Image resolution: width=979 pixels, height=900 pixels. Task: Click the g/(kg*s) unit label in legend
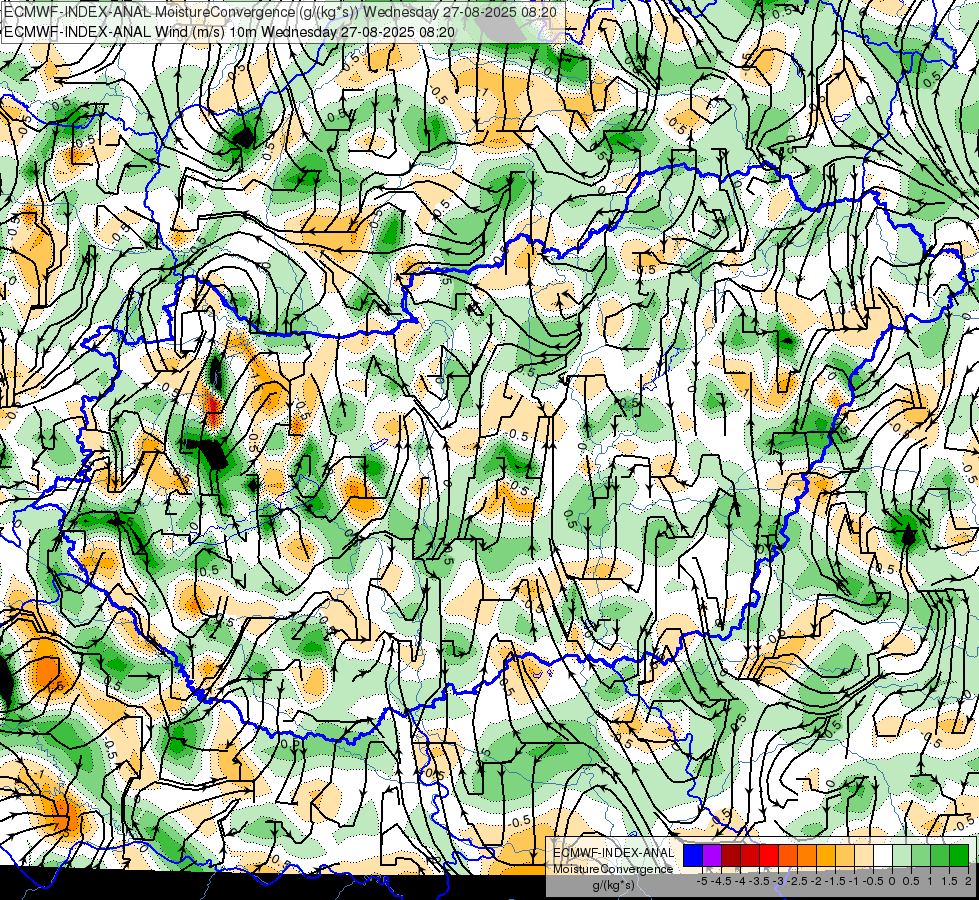pos(613,886)
